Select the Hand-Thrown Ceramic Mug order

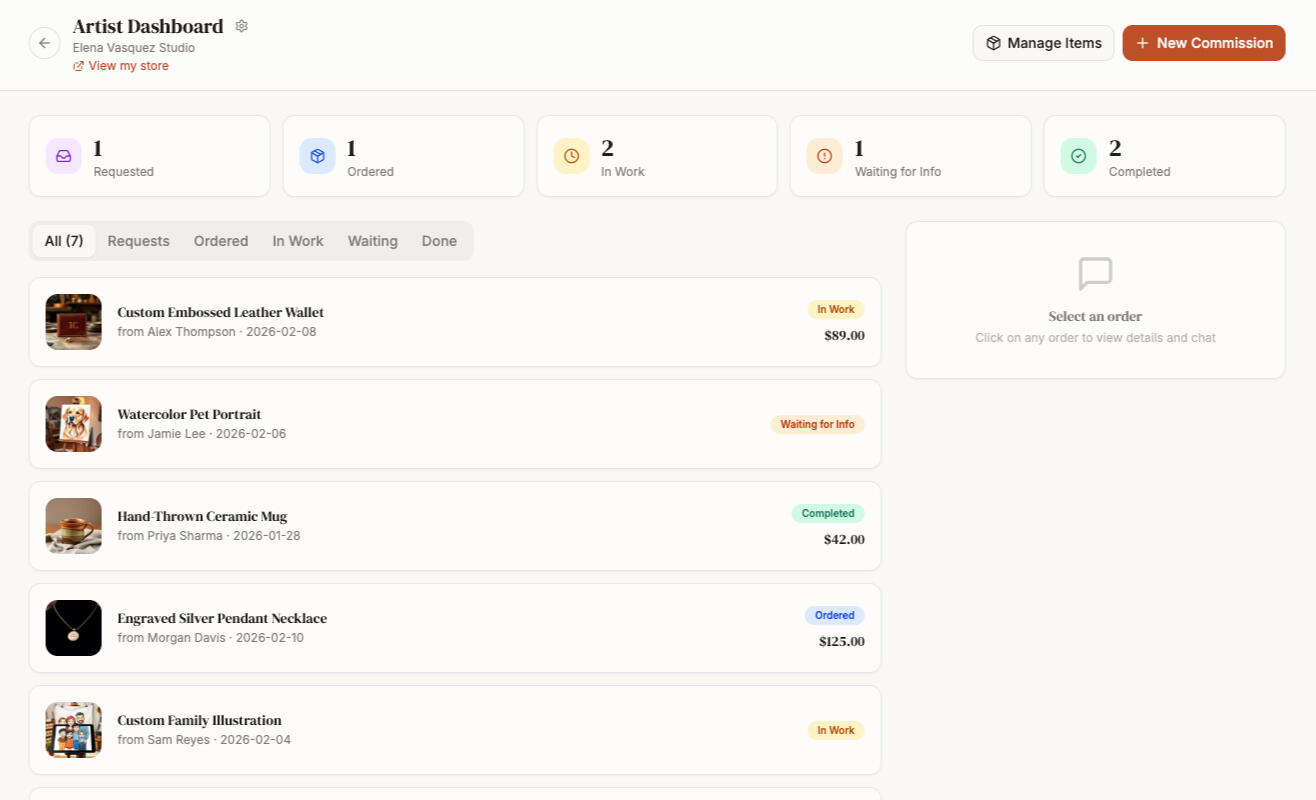point(455,526)
